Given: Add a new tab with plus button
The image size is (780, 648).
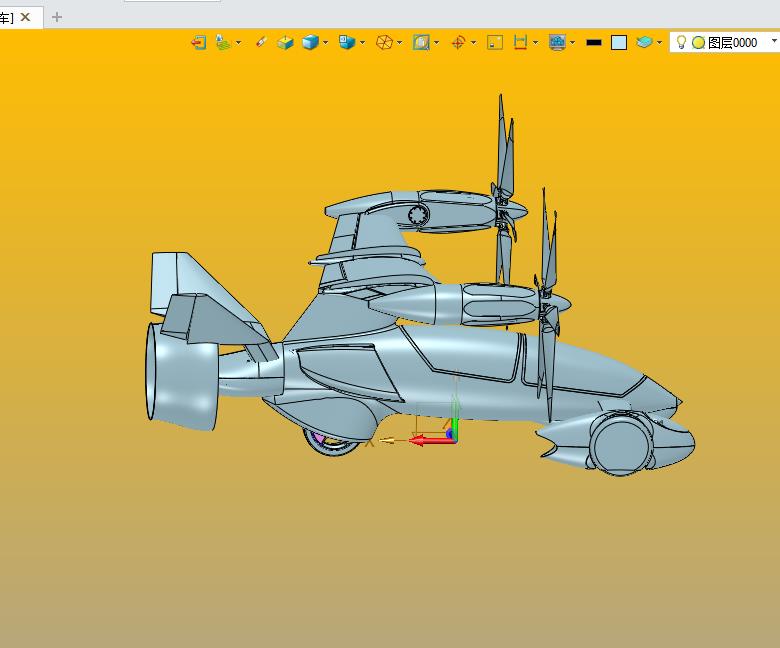Looking at the screenshot, I should [x=57, y=17].
